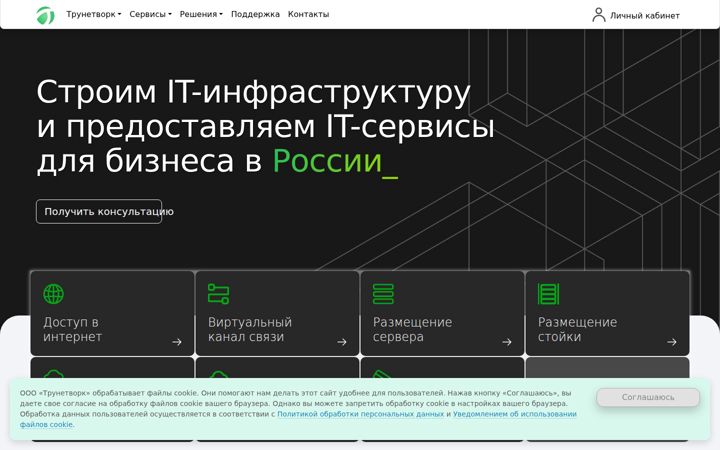720x450 pixels.
Task: Accept cookies with Соглашаюсь button
Action: tap(648, 397)
